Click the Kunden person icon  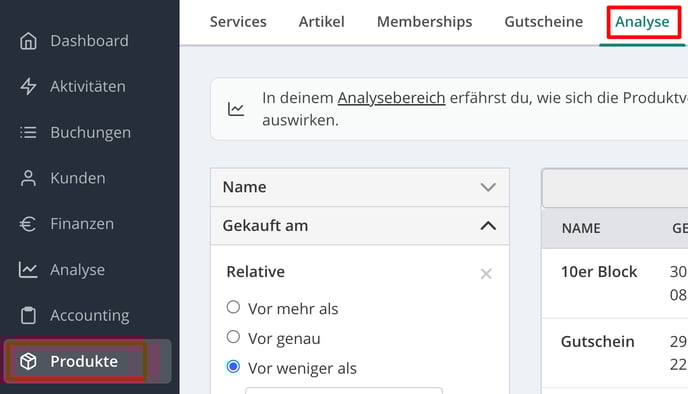(x=29, y=178)
